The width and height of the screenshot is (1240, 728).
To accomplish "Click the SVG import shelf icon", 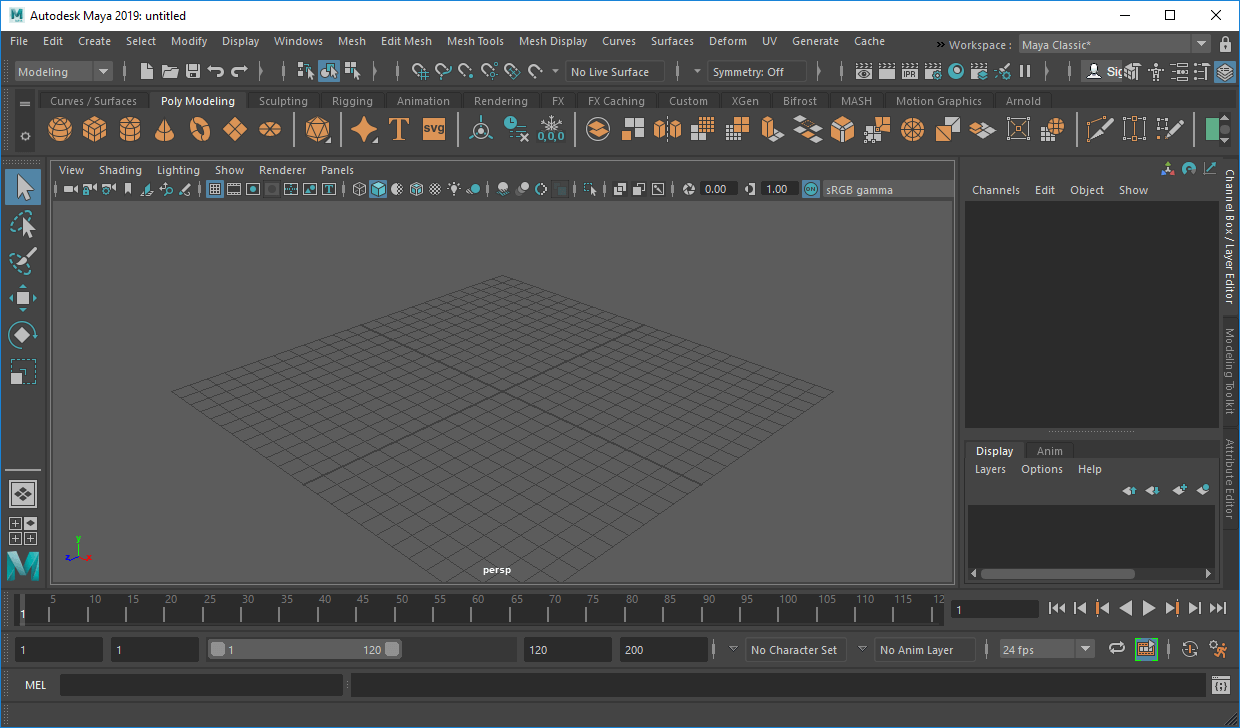I will click(x=434, y=129).
